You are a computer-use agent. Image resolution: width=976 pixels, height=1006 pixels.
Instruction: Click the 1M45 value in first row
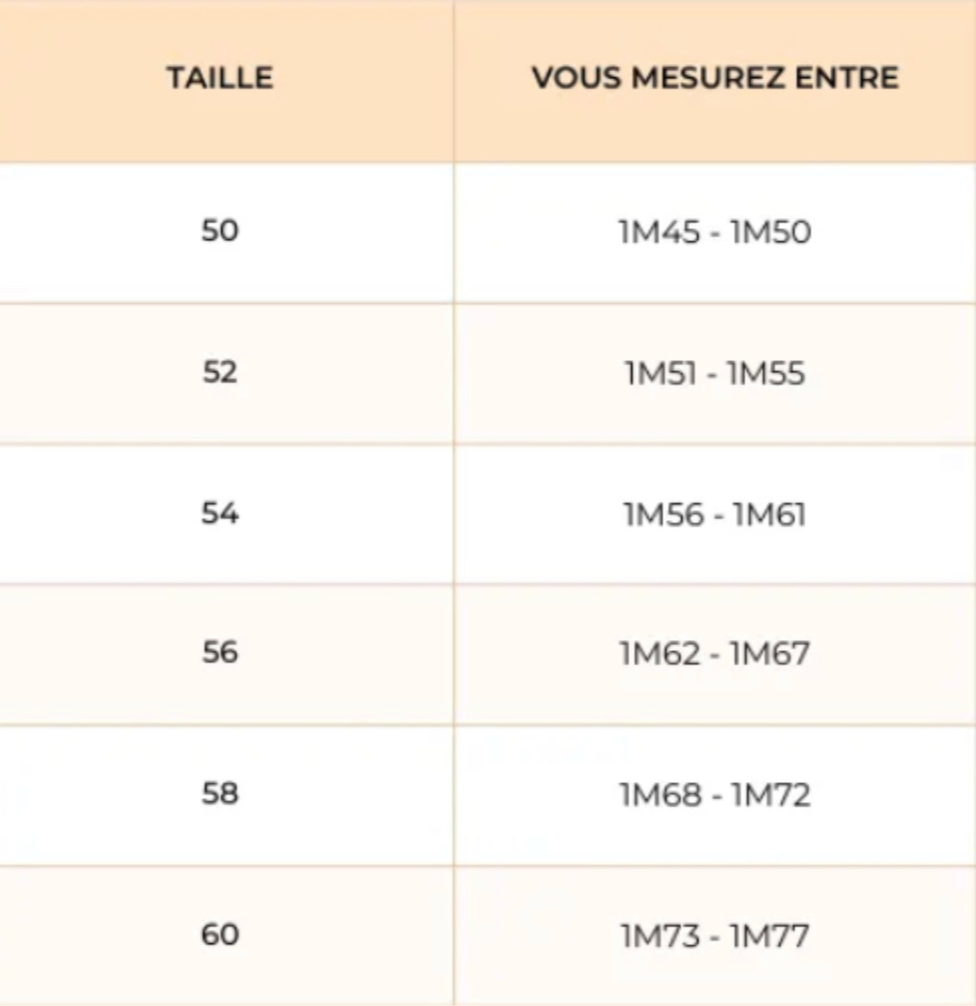tap(659, 232)
